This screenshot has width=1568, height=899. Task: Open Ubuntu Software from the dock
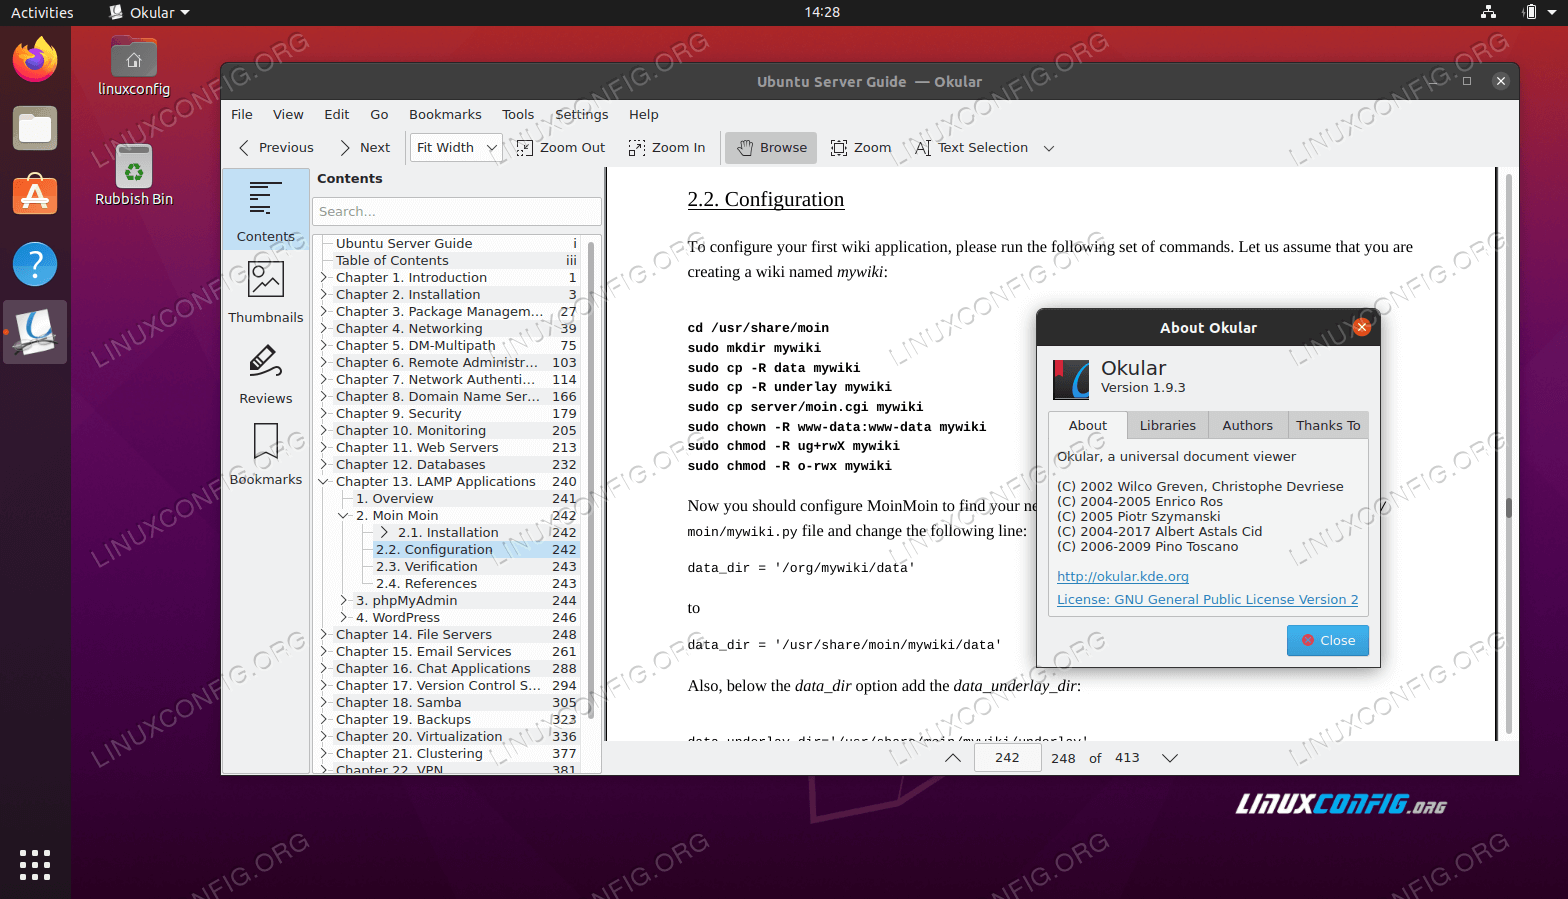point(35,196)
